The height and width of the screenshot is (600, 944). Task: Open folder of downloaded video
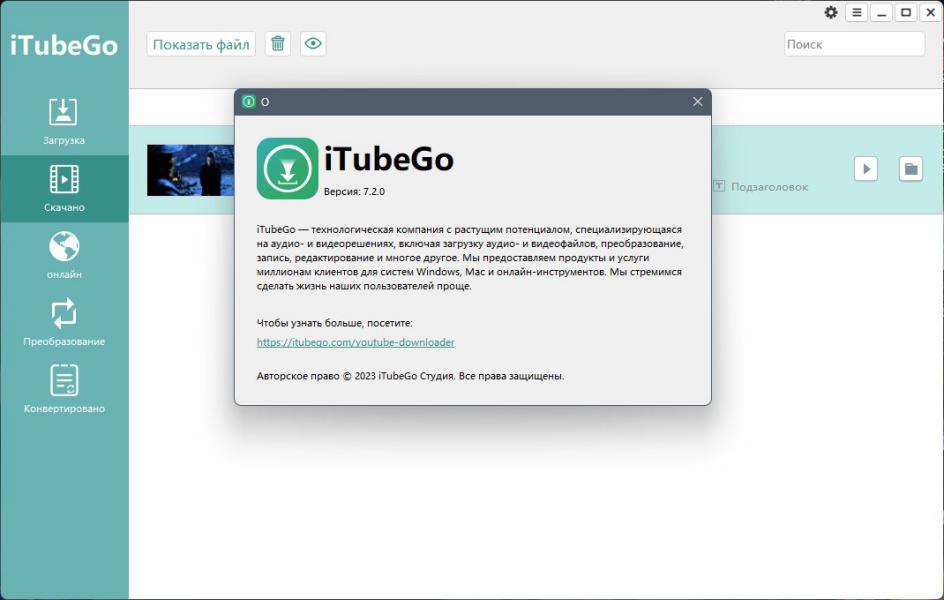(911, 169)
